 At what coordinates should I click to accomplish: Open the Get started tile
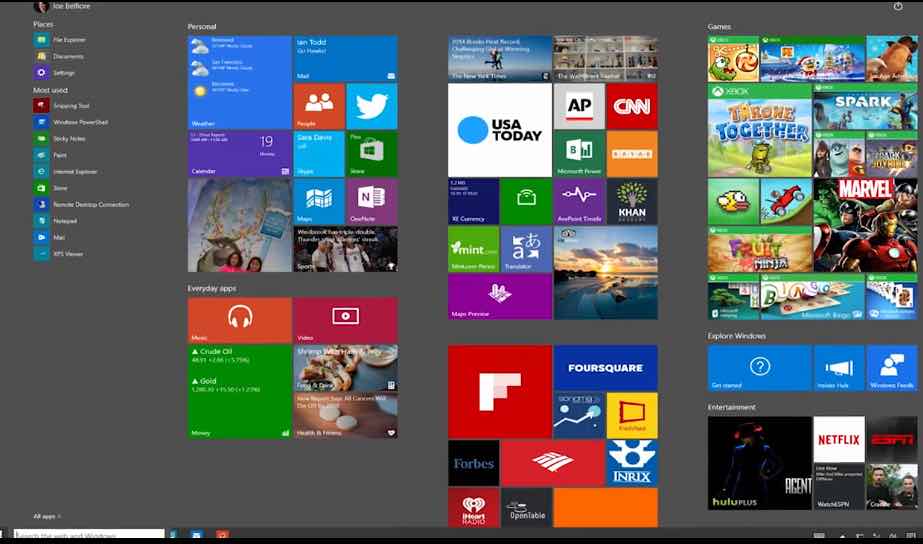759,368
